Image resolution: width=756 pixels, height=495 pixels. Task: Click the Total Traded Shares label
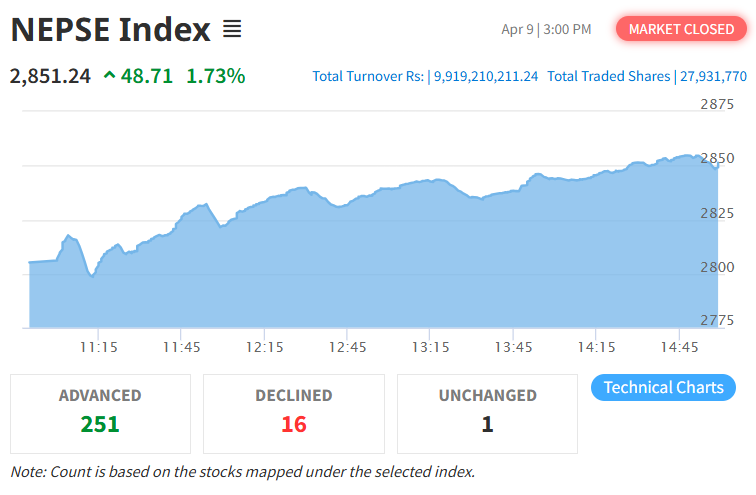point(608,76)
